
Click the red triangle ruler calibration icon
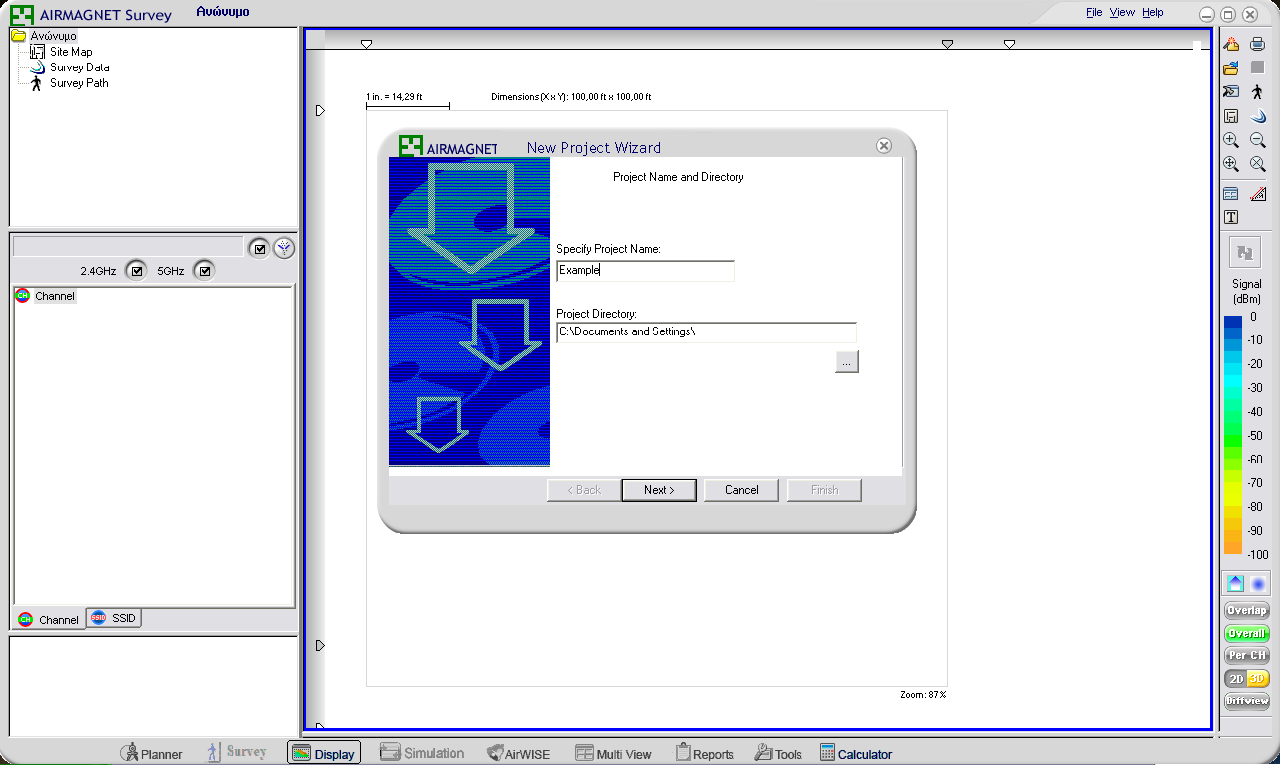point(1258,194)
